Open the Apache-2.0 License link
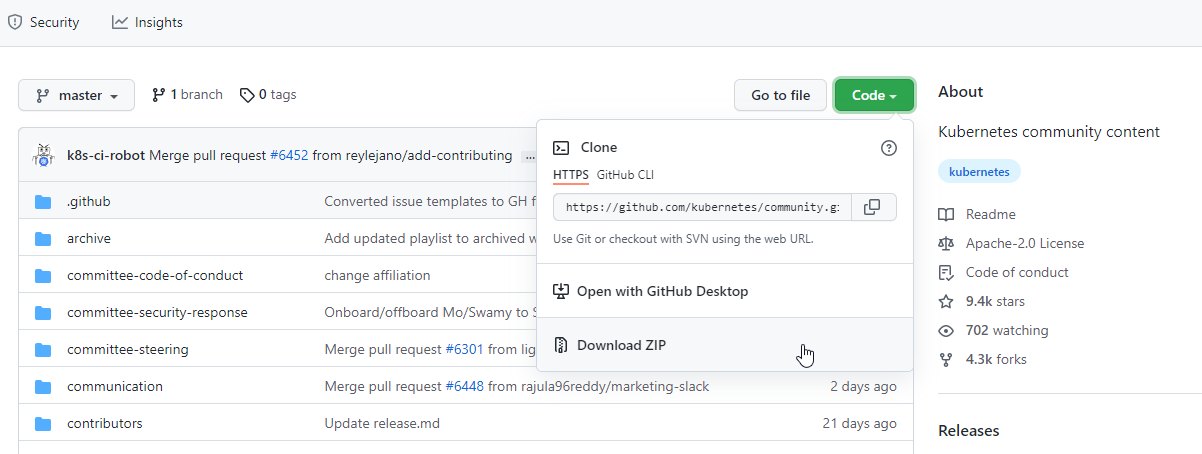The width and height of the screenshot is (1202, 454). 1025,243
